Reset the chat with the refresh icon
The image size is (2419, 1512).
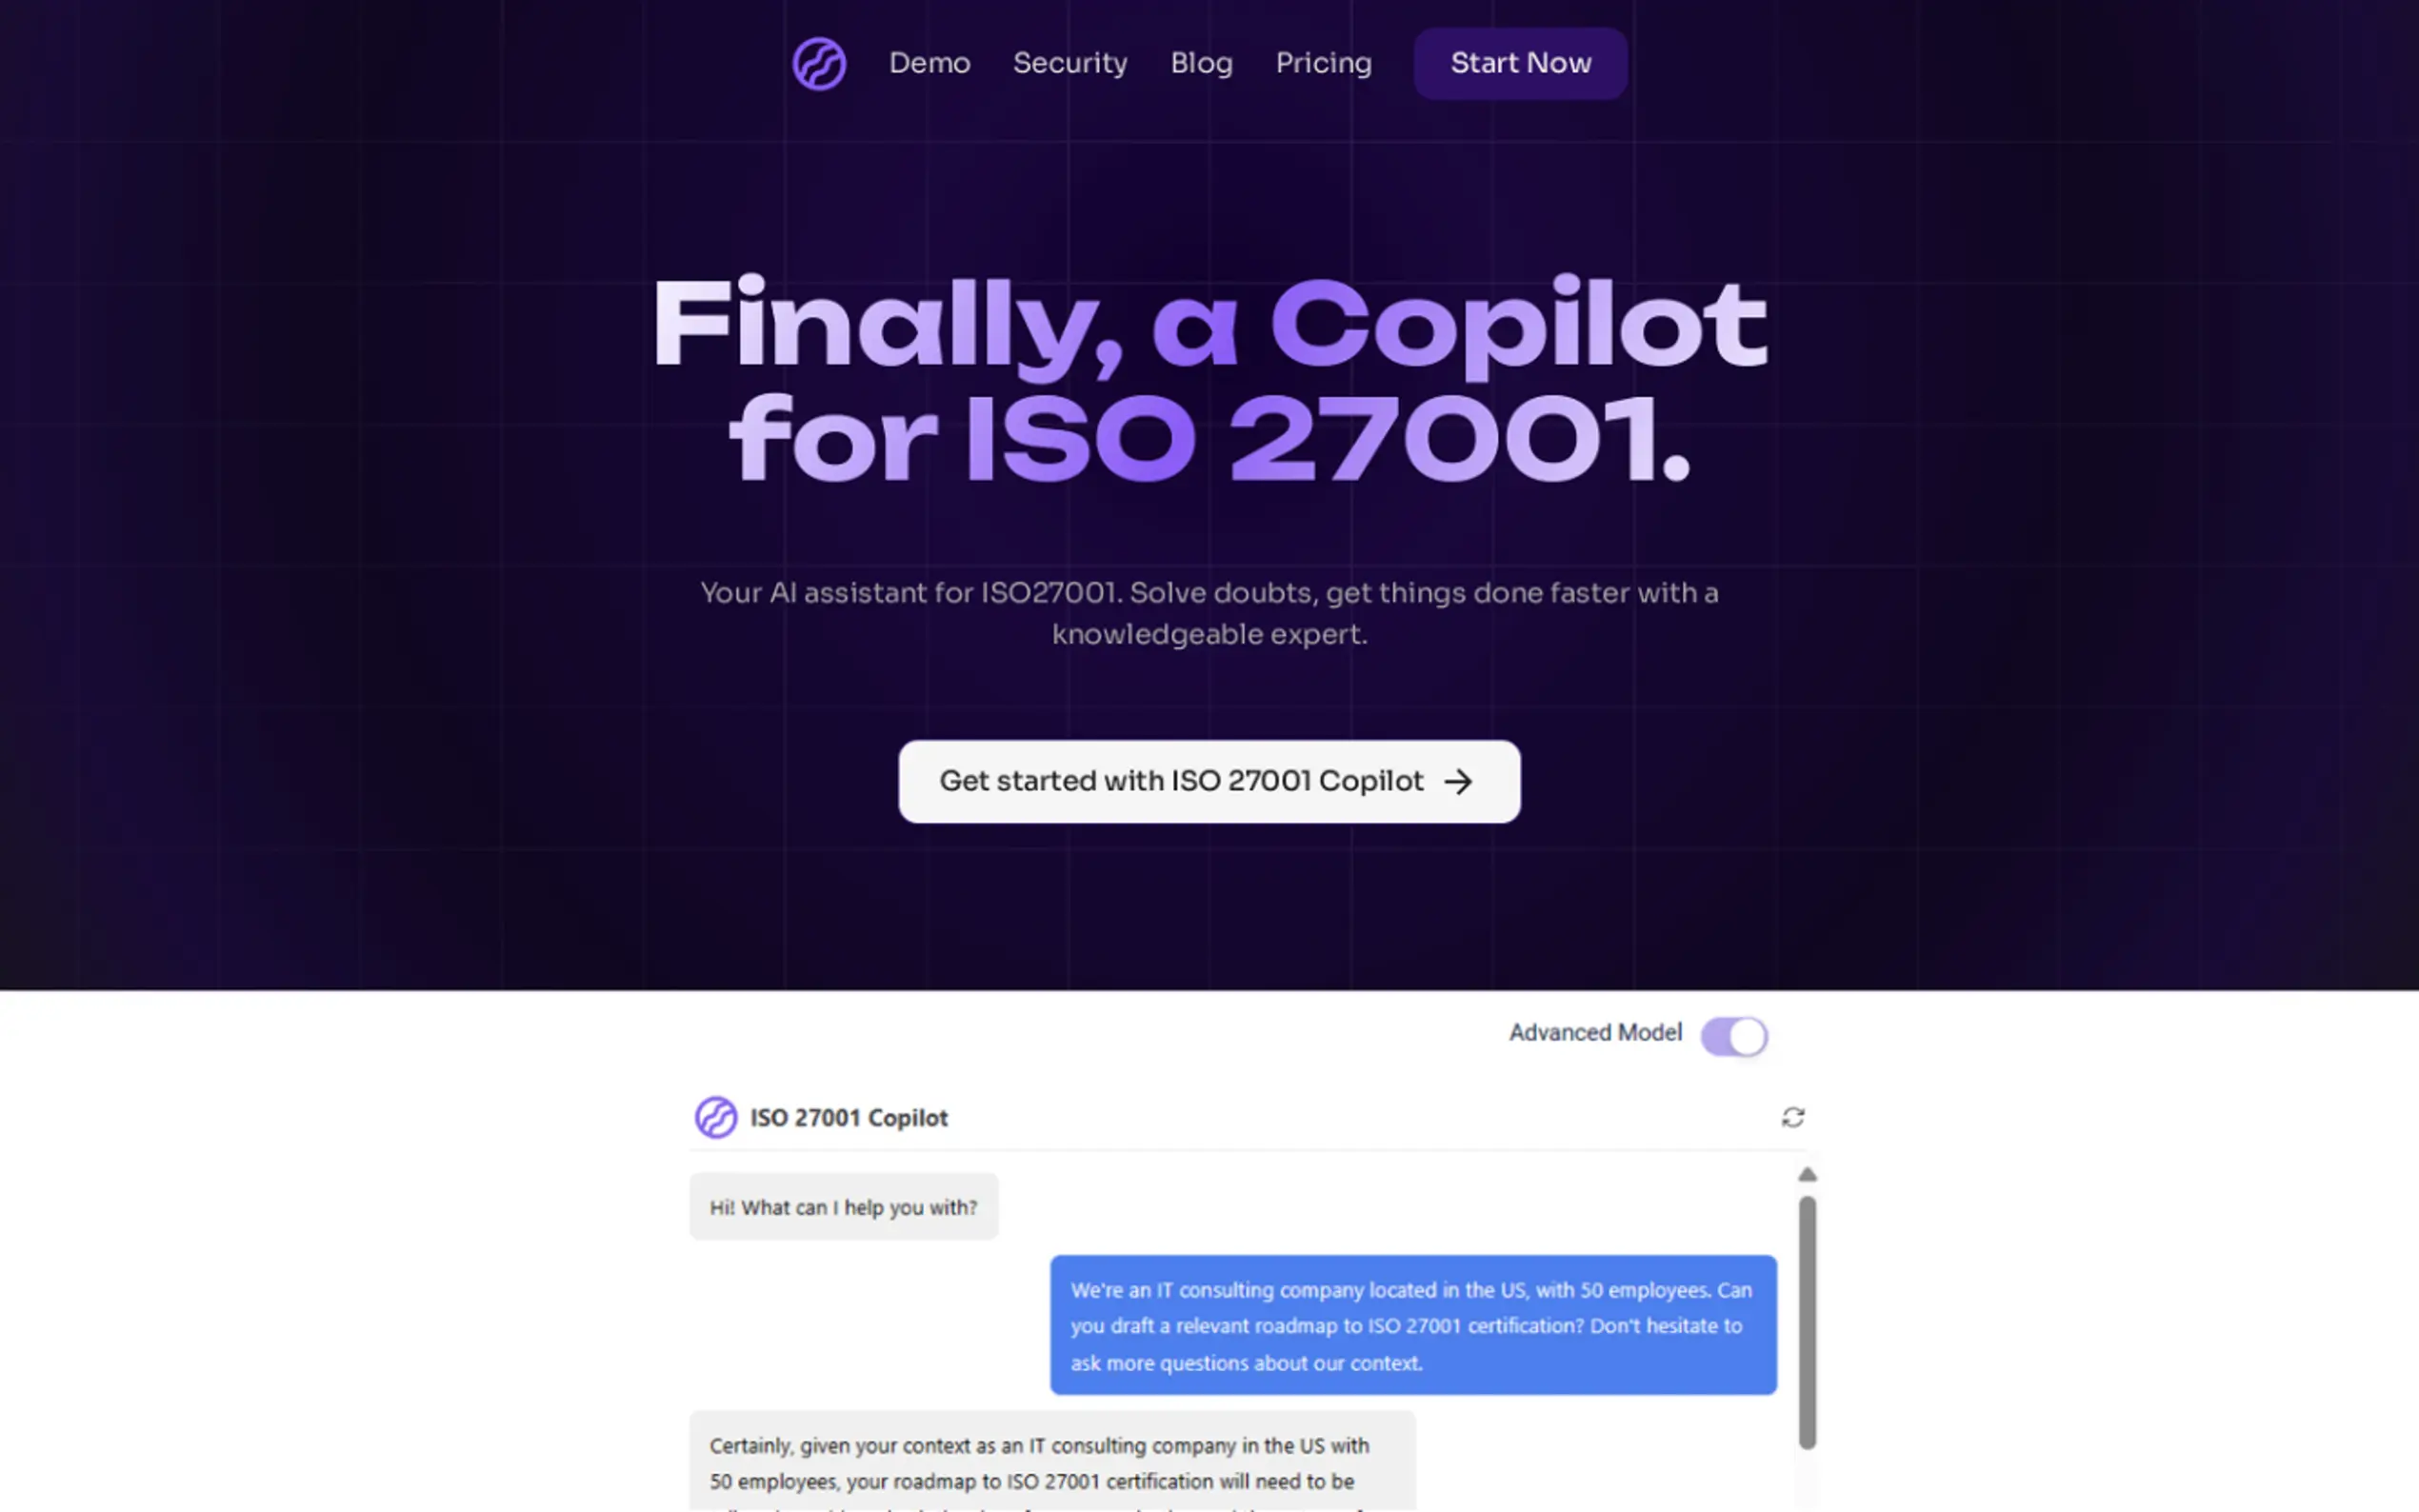[x=1792, y=1117]
